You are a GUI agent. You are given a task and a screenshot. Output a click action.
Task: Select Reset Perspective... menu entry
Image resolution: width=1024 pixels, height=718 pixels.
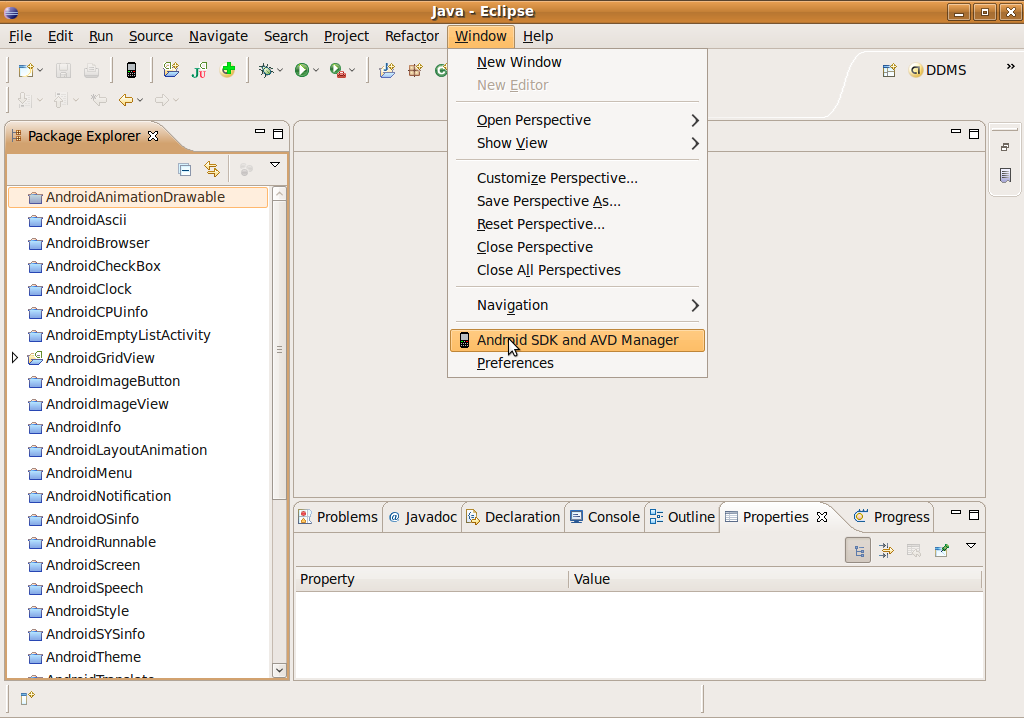tap(577, 224)
